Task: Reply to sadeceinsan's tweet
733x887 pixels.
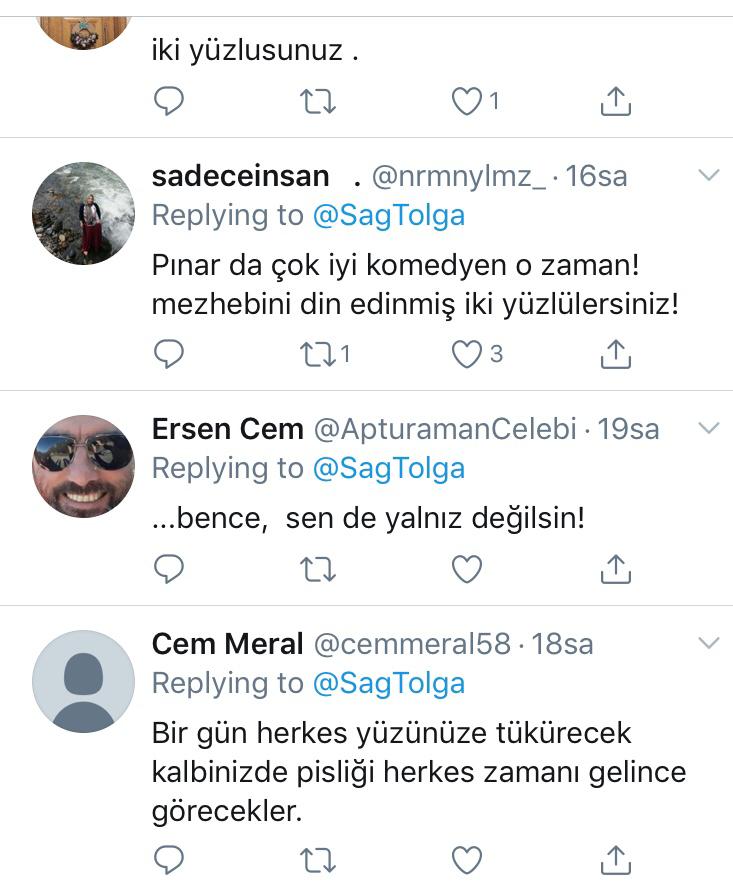Action: [x=169, y=354]
